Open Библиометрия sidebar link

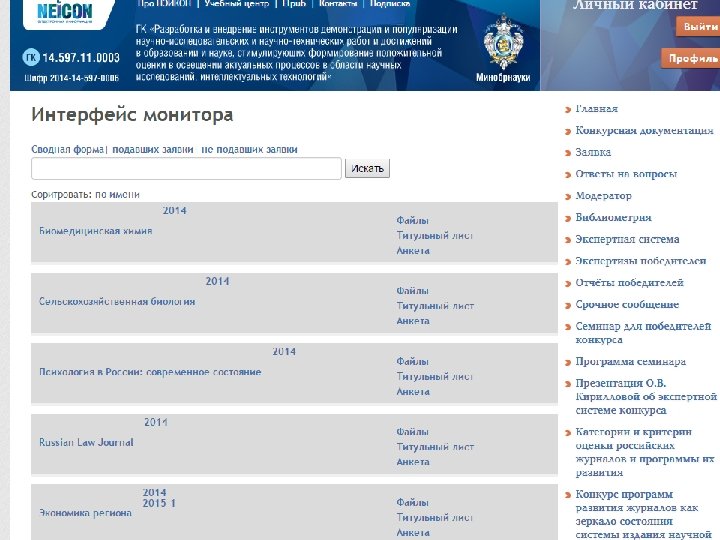613,217
